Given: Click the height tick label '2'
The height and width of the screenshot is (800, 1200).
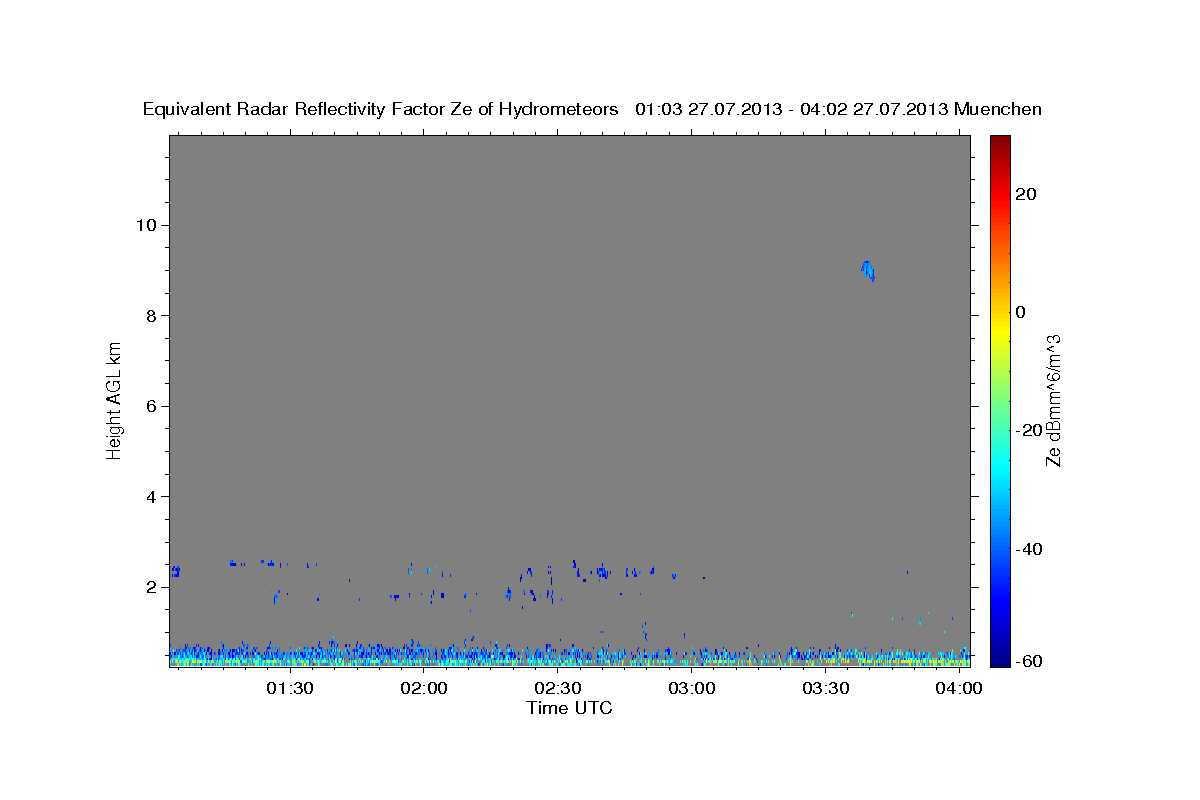Looking at the screenshot, I should point(152,588).
